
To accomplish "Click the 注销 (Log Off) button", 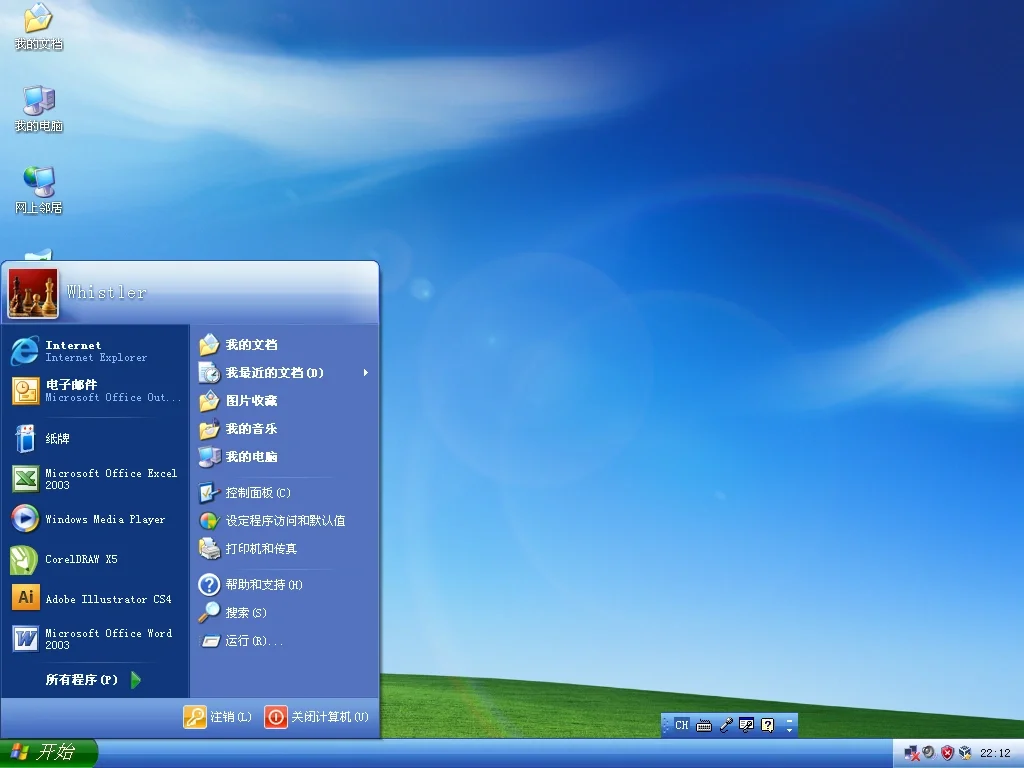I will tap(218, 717).
